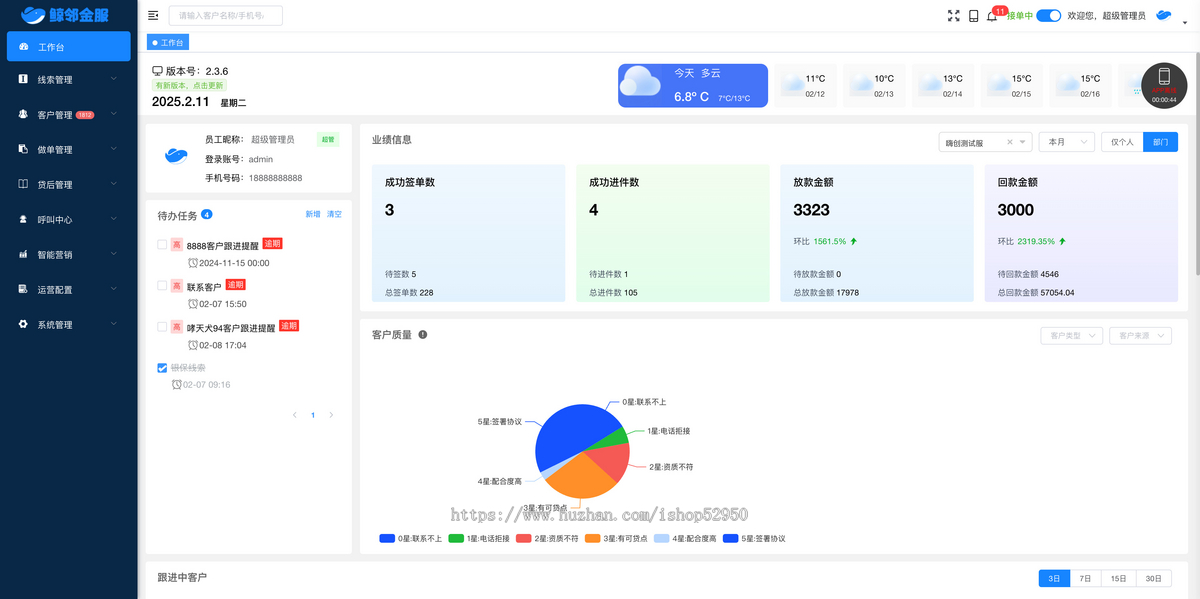Click the 工作台 dashboard sidebar icon
Image resolution: width=1200 pixels, height=599 pixels.
click(x=24, y=47)
